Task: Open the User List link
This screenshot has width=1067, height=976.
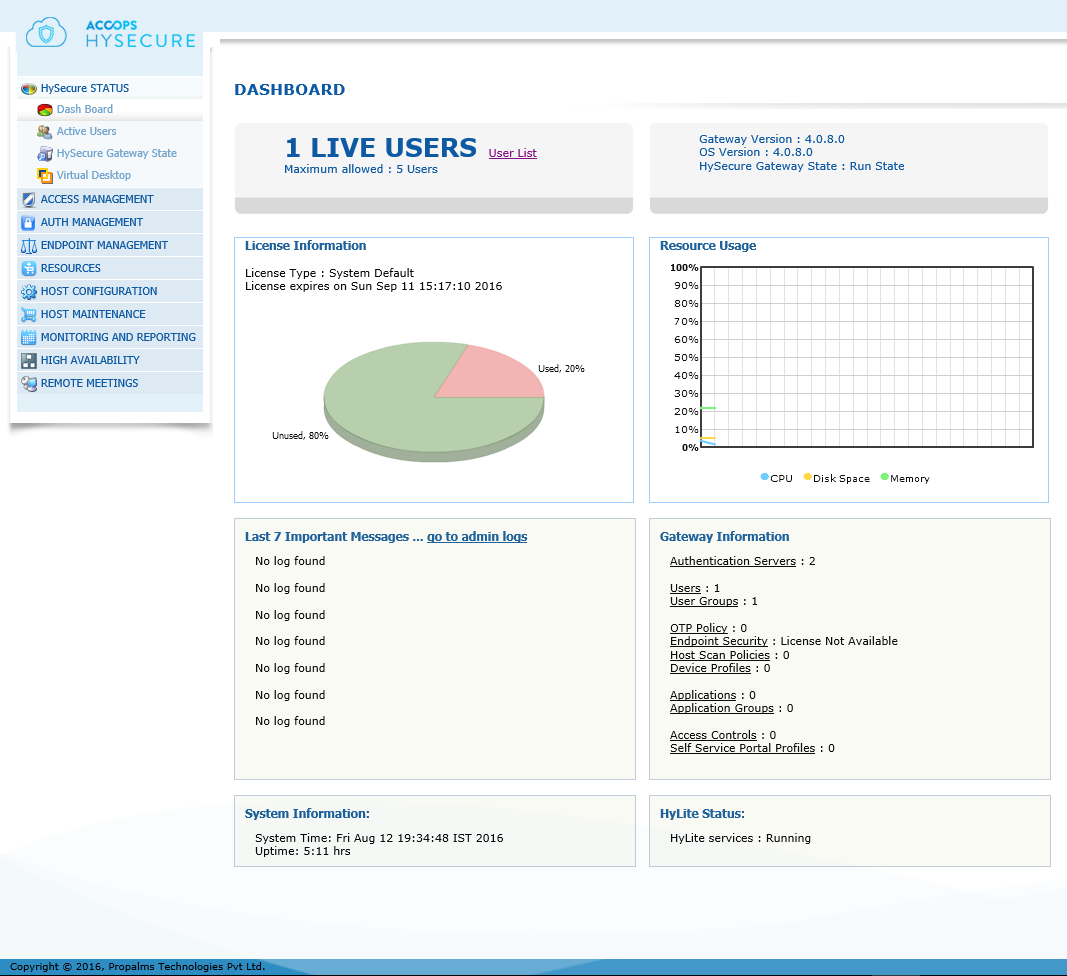Action: [512, 154]
